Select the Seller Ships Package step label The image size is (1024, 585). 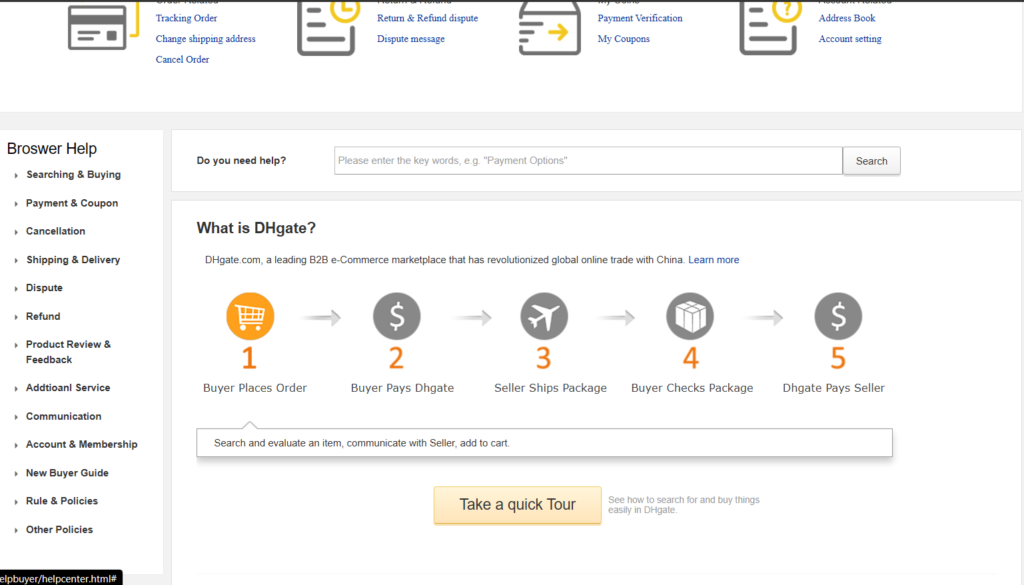(551, 388)
